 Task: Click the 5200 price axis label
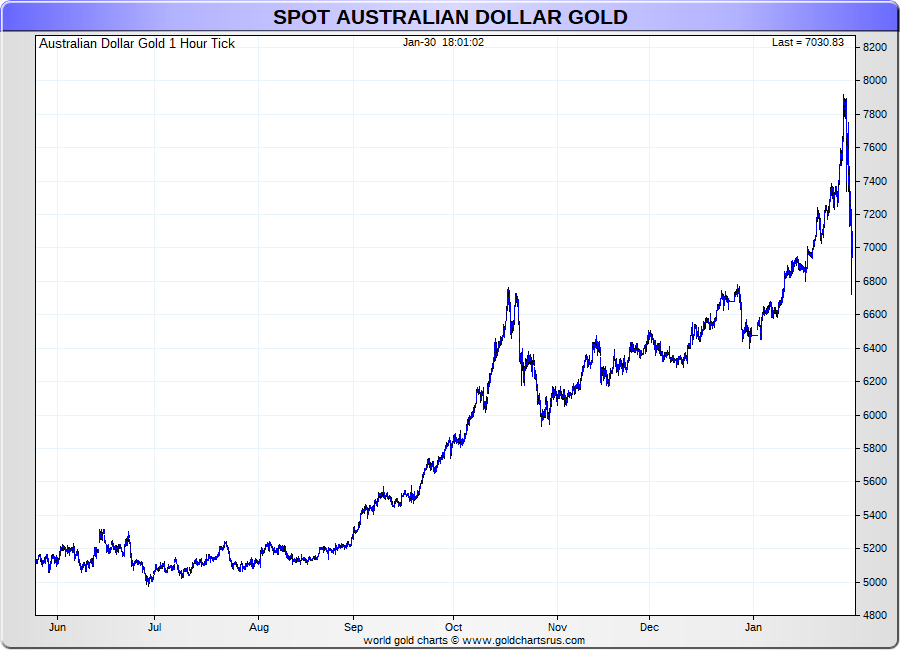(x=875, y=548)
